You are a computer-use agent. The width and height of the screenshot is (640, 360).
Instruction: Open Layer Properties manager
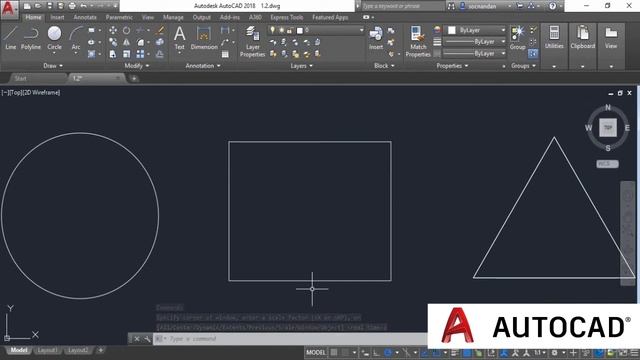253,41
